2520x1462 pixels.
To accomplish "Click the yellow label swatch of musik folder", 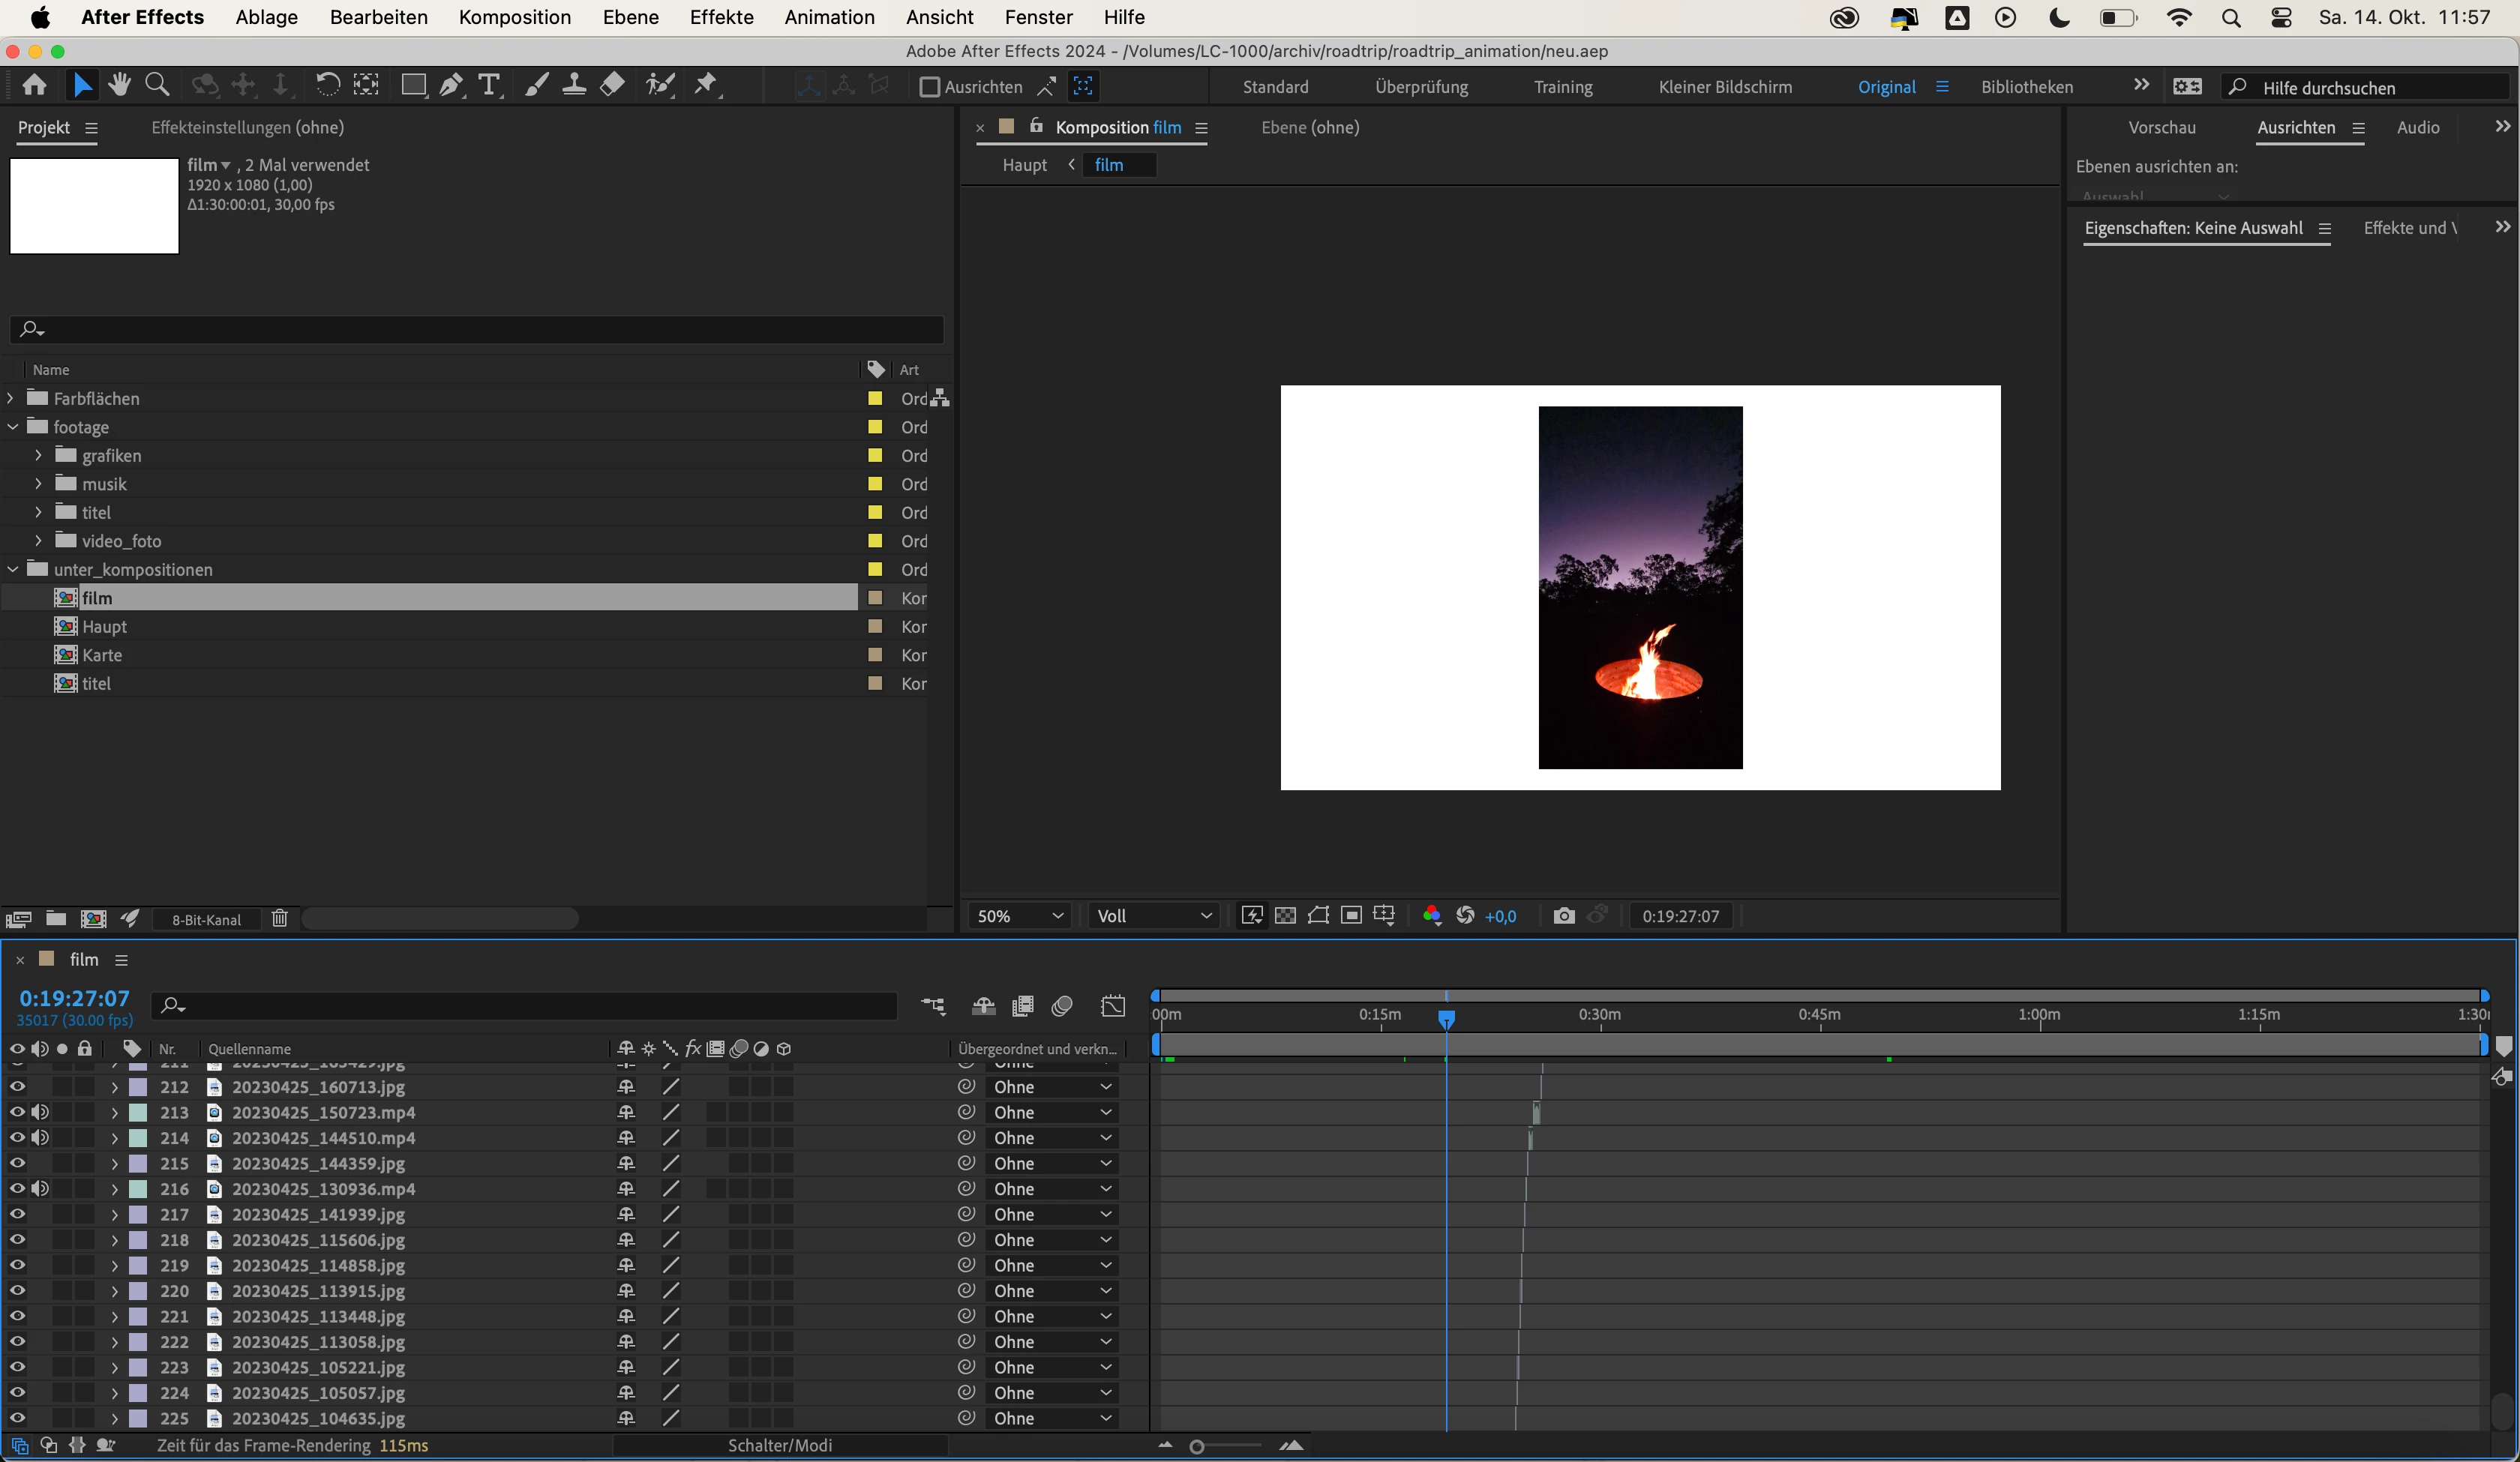I will [875, 484].
